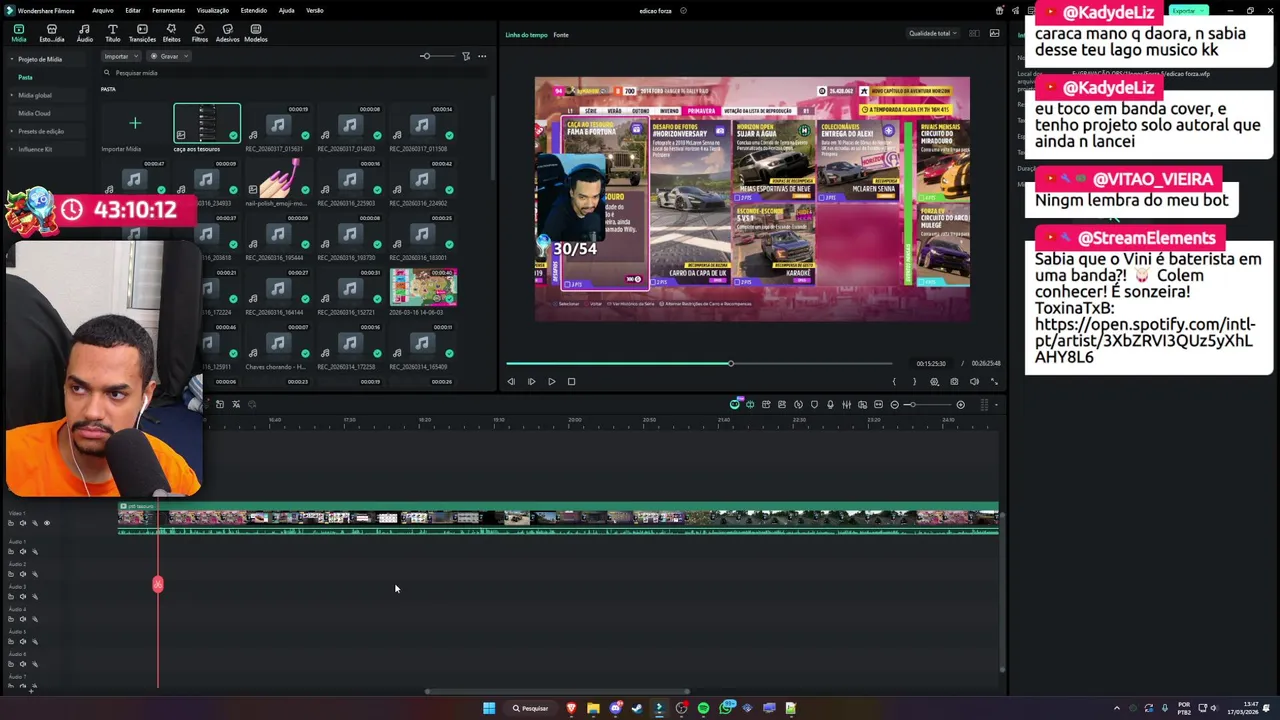Click the mark-out bracket icon in preview

tap(914, 381)
